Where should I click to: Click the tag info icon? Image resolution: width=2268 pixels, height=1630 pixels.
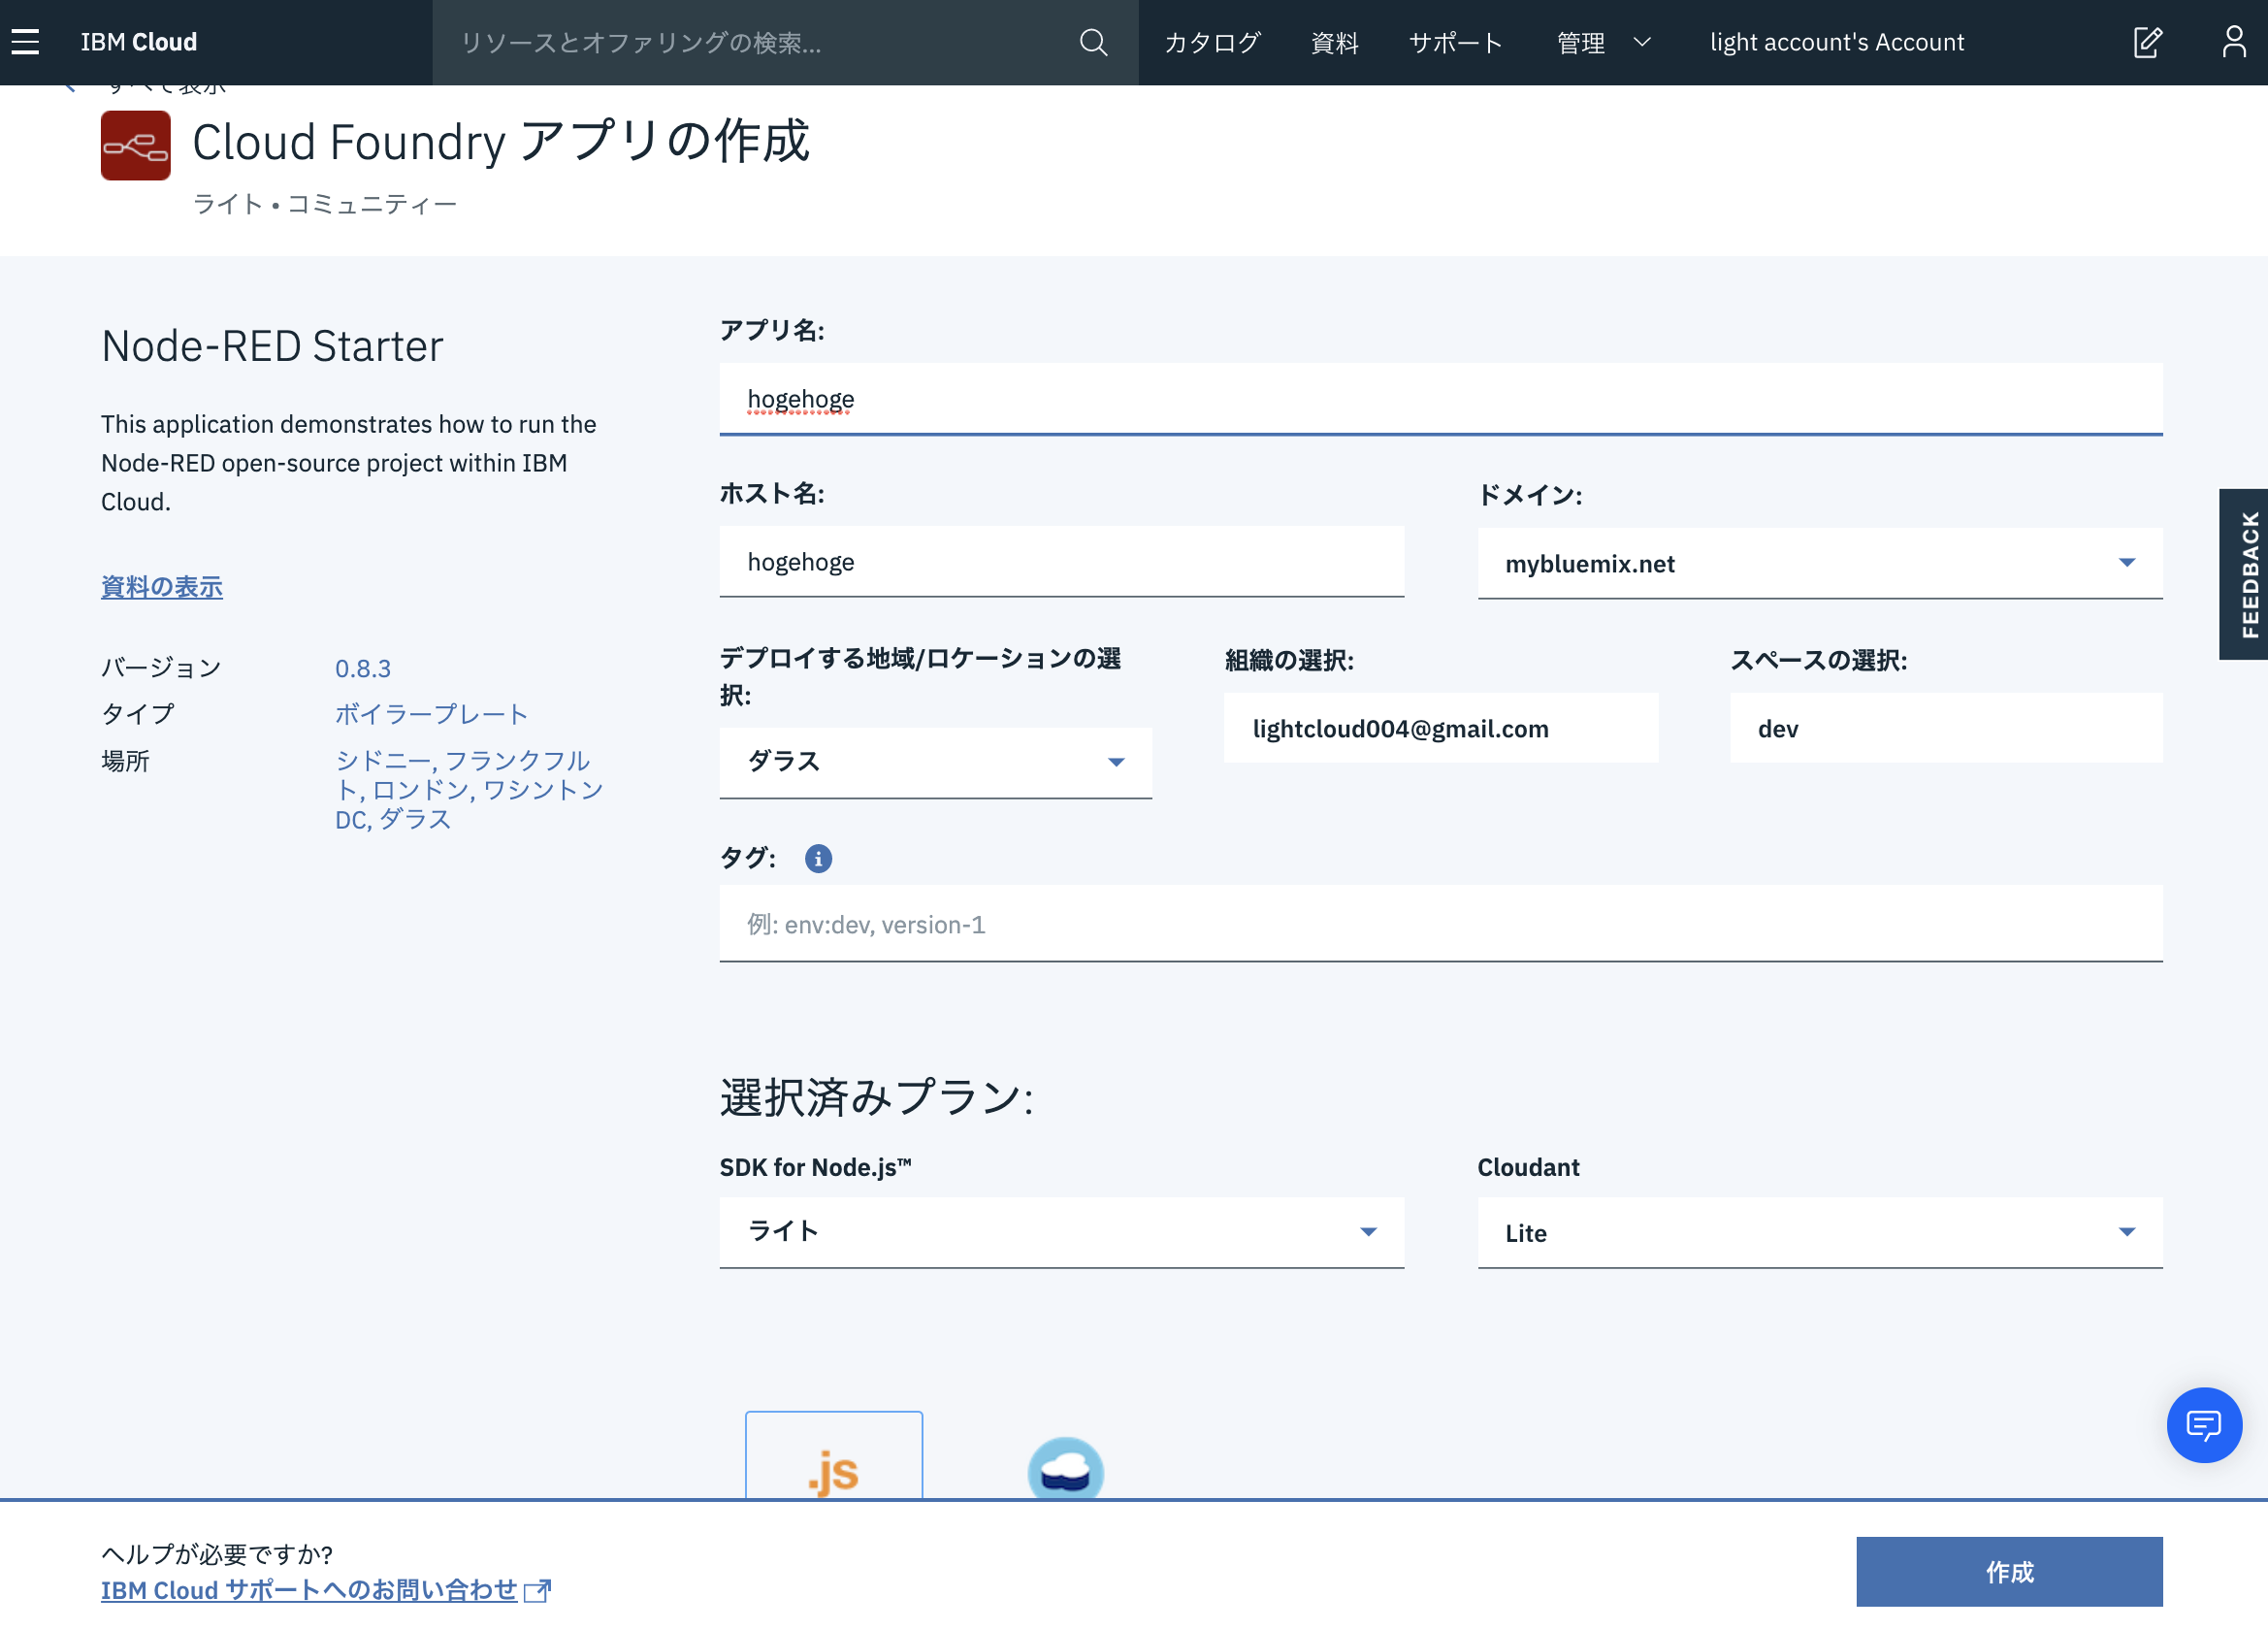[818, 858]
